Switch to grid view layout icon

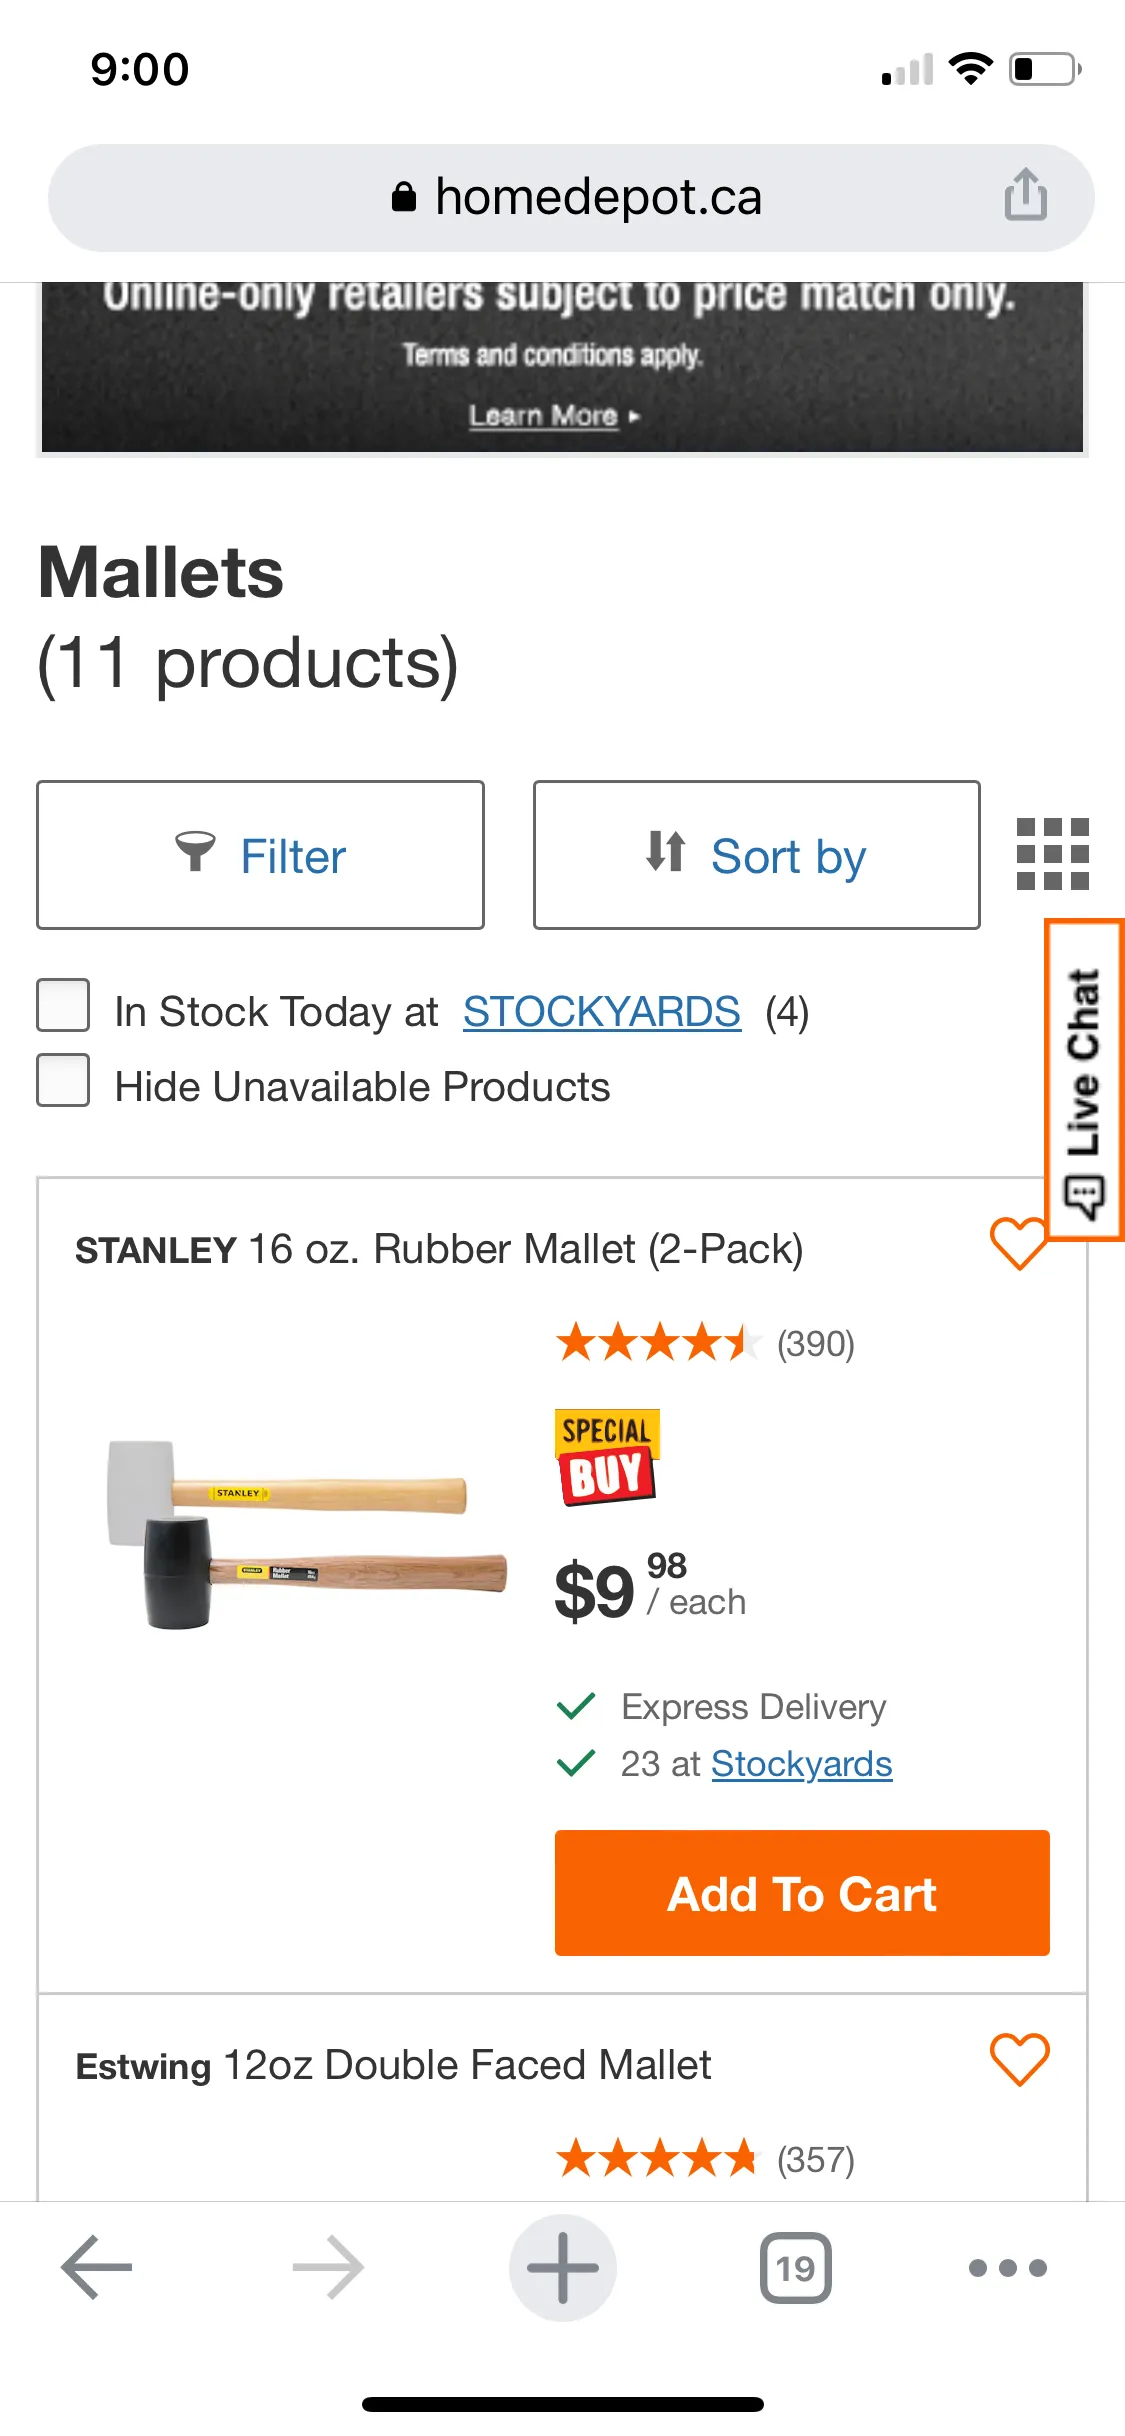pos(1052,854)
